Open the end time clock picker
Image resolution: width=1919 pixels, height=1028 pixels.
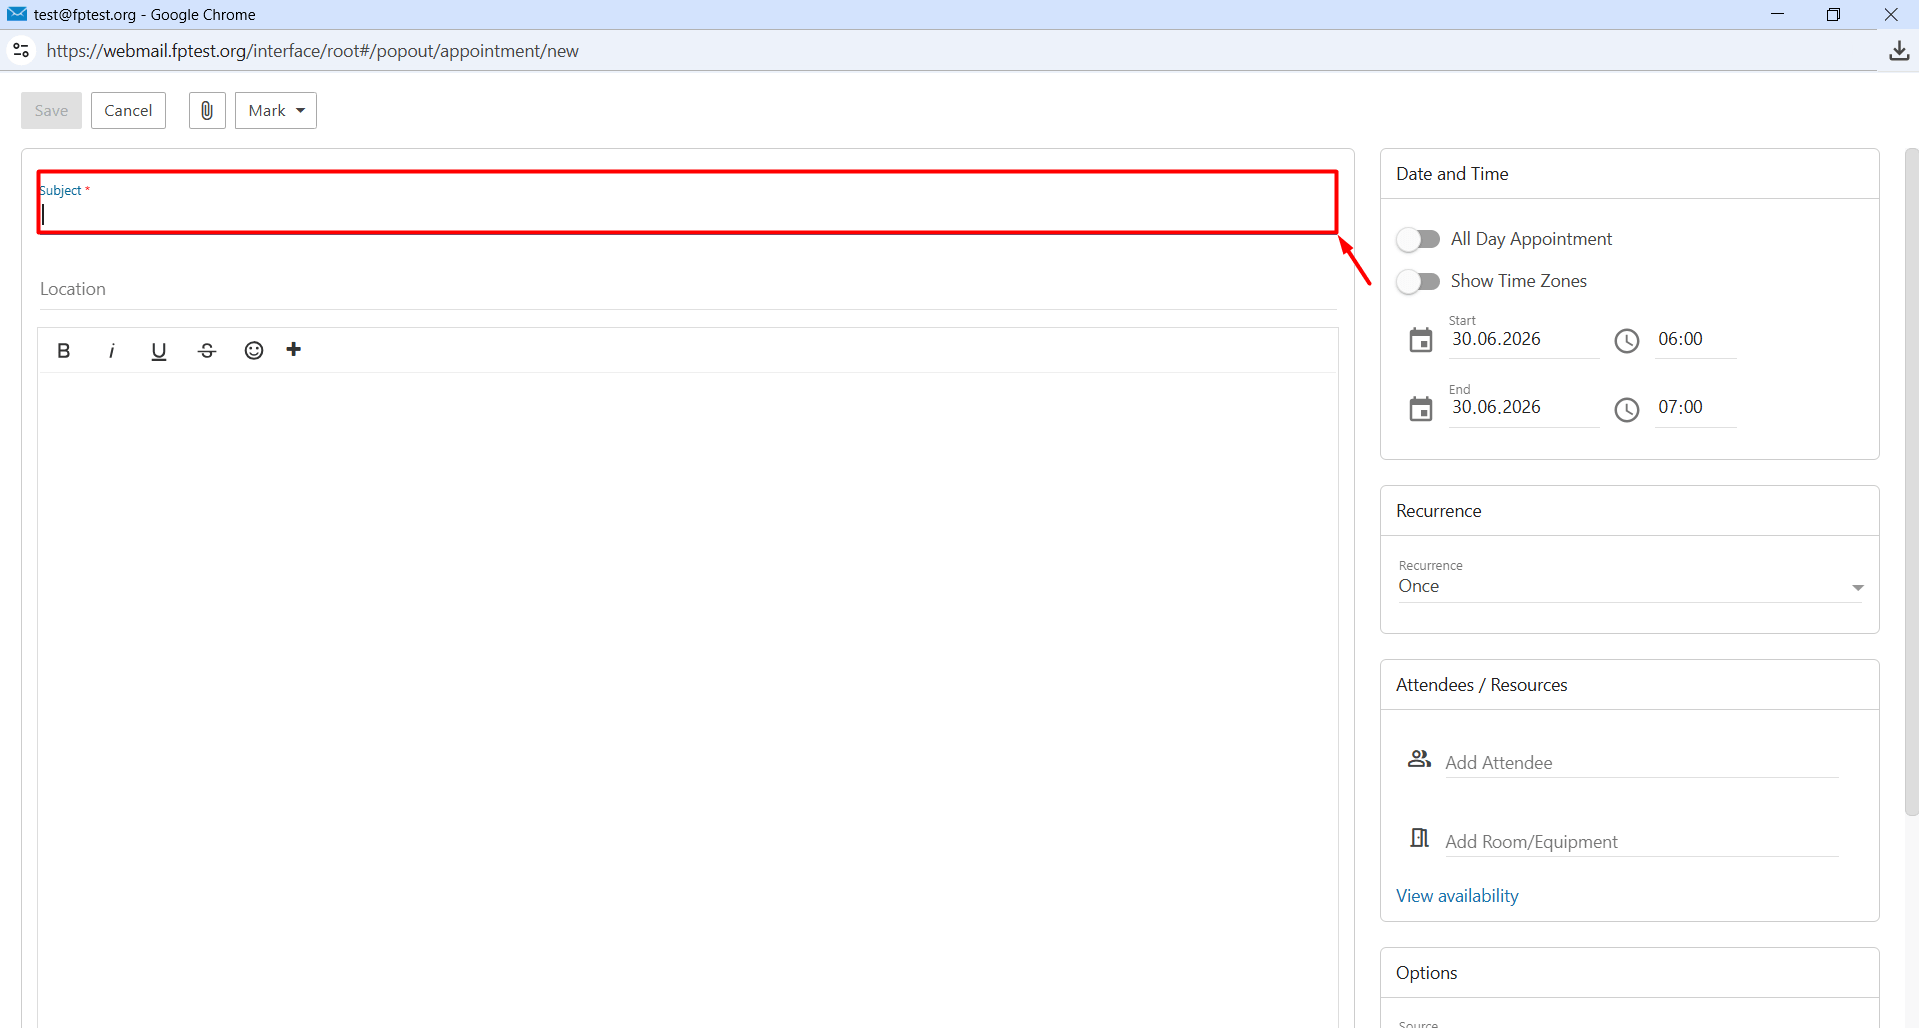pyautogui.click(x=1627, y=409)
